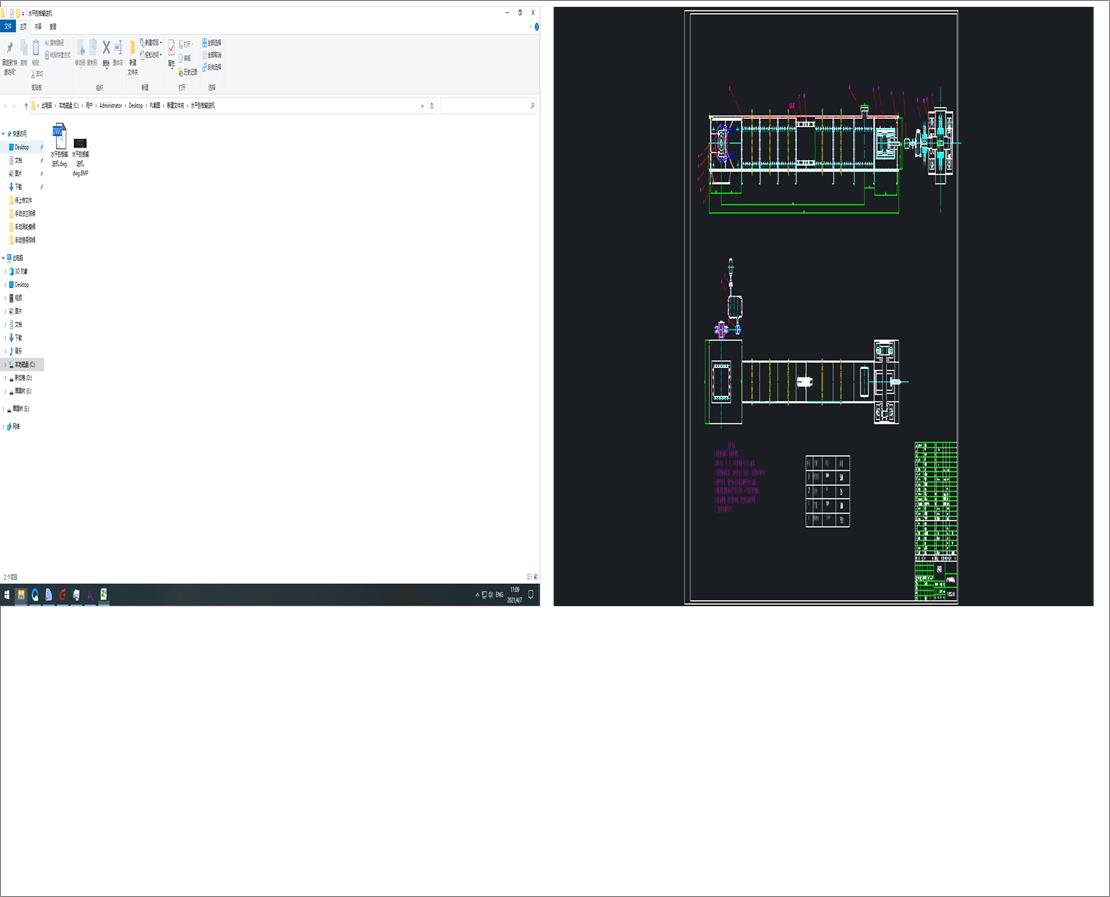Click the Copy path ribbon item
Viewport: 1110px width, 897px height.
point(55,43)
